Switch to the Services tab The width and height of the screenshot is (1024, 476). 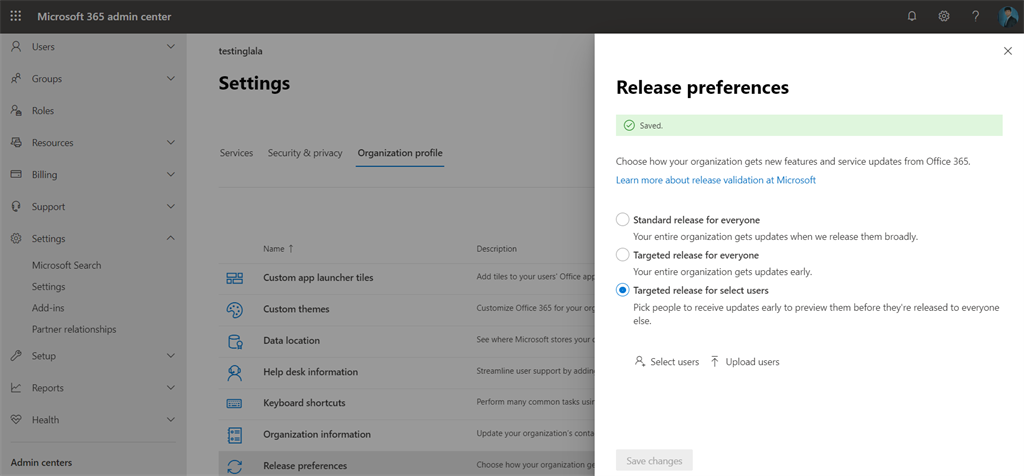(x=236, y=153)
